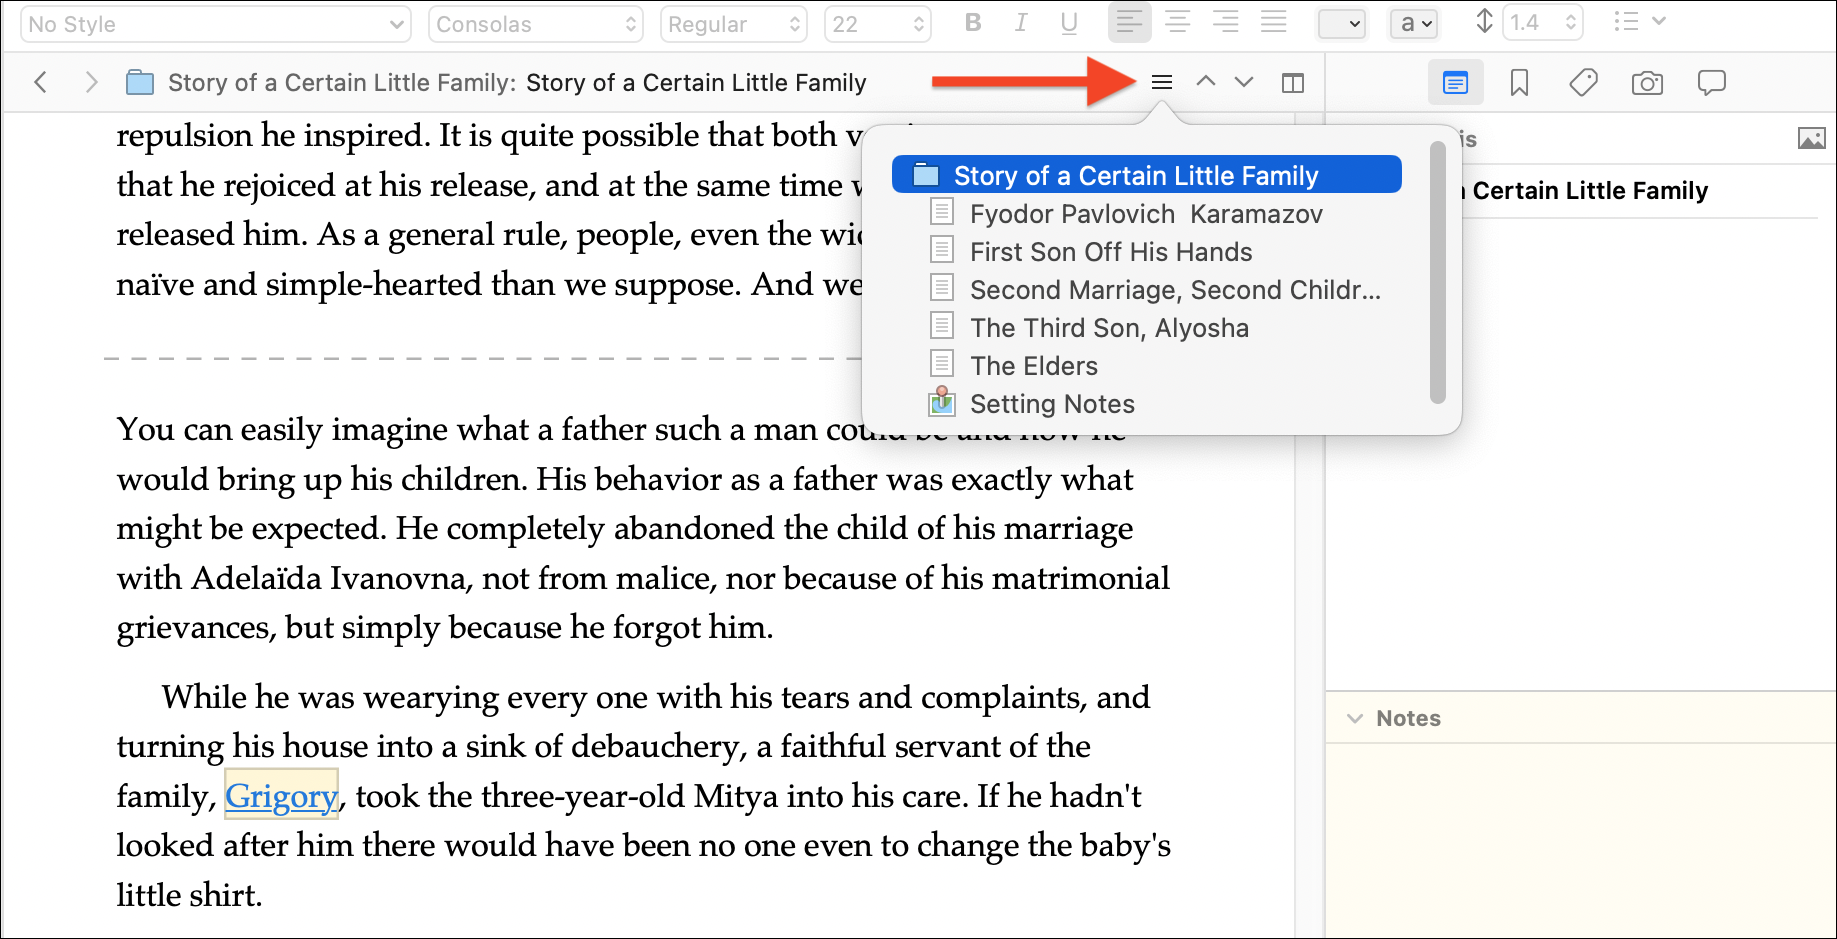Select justified text alignment

1273,23
